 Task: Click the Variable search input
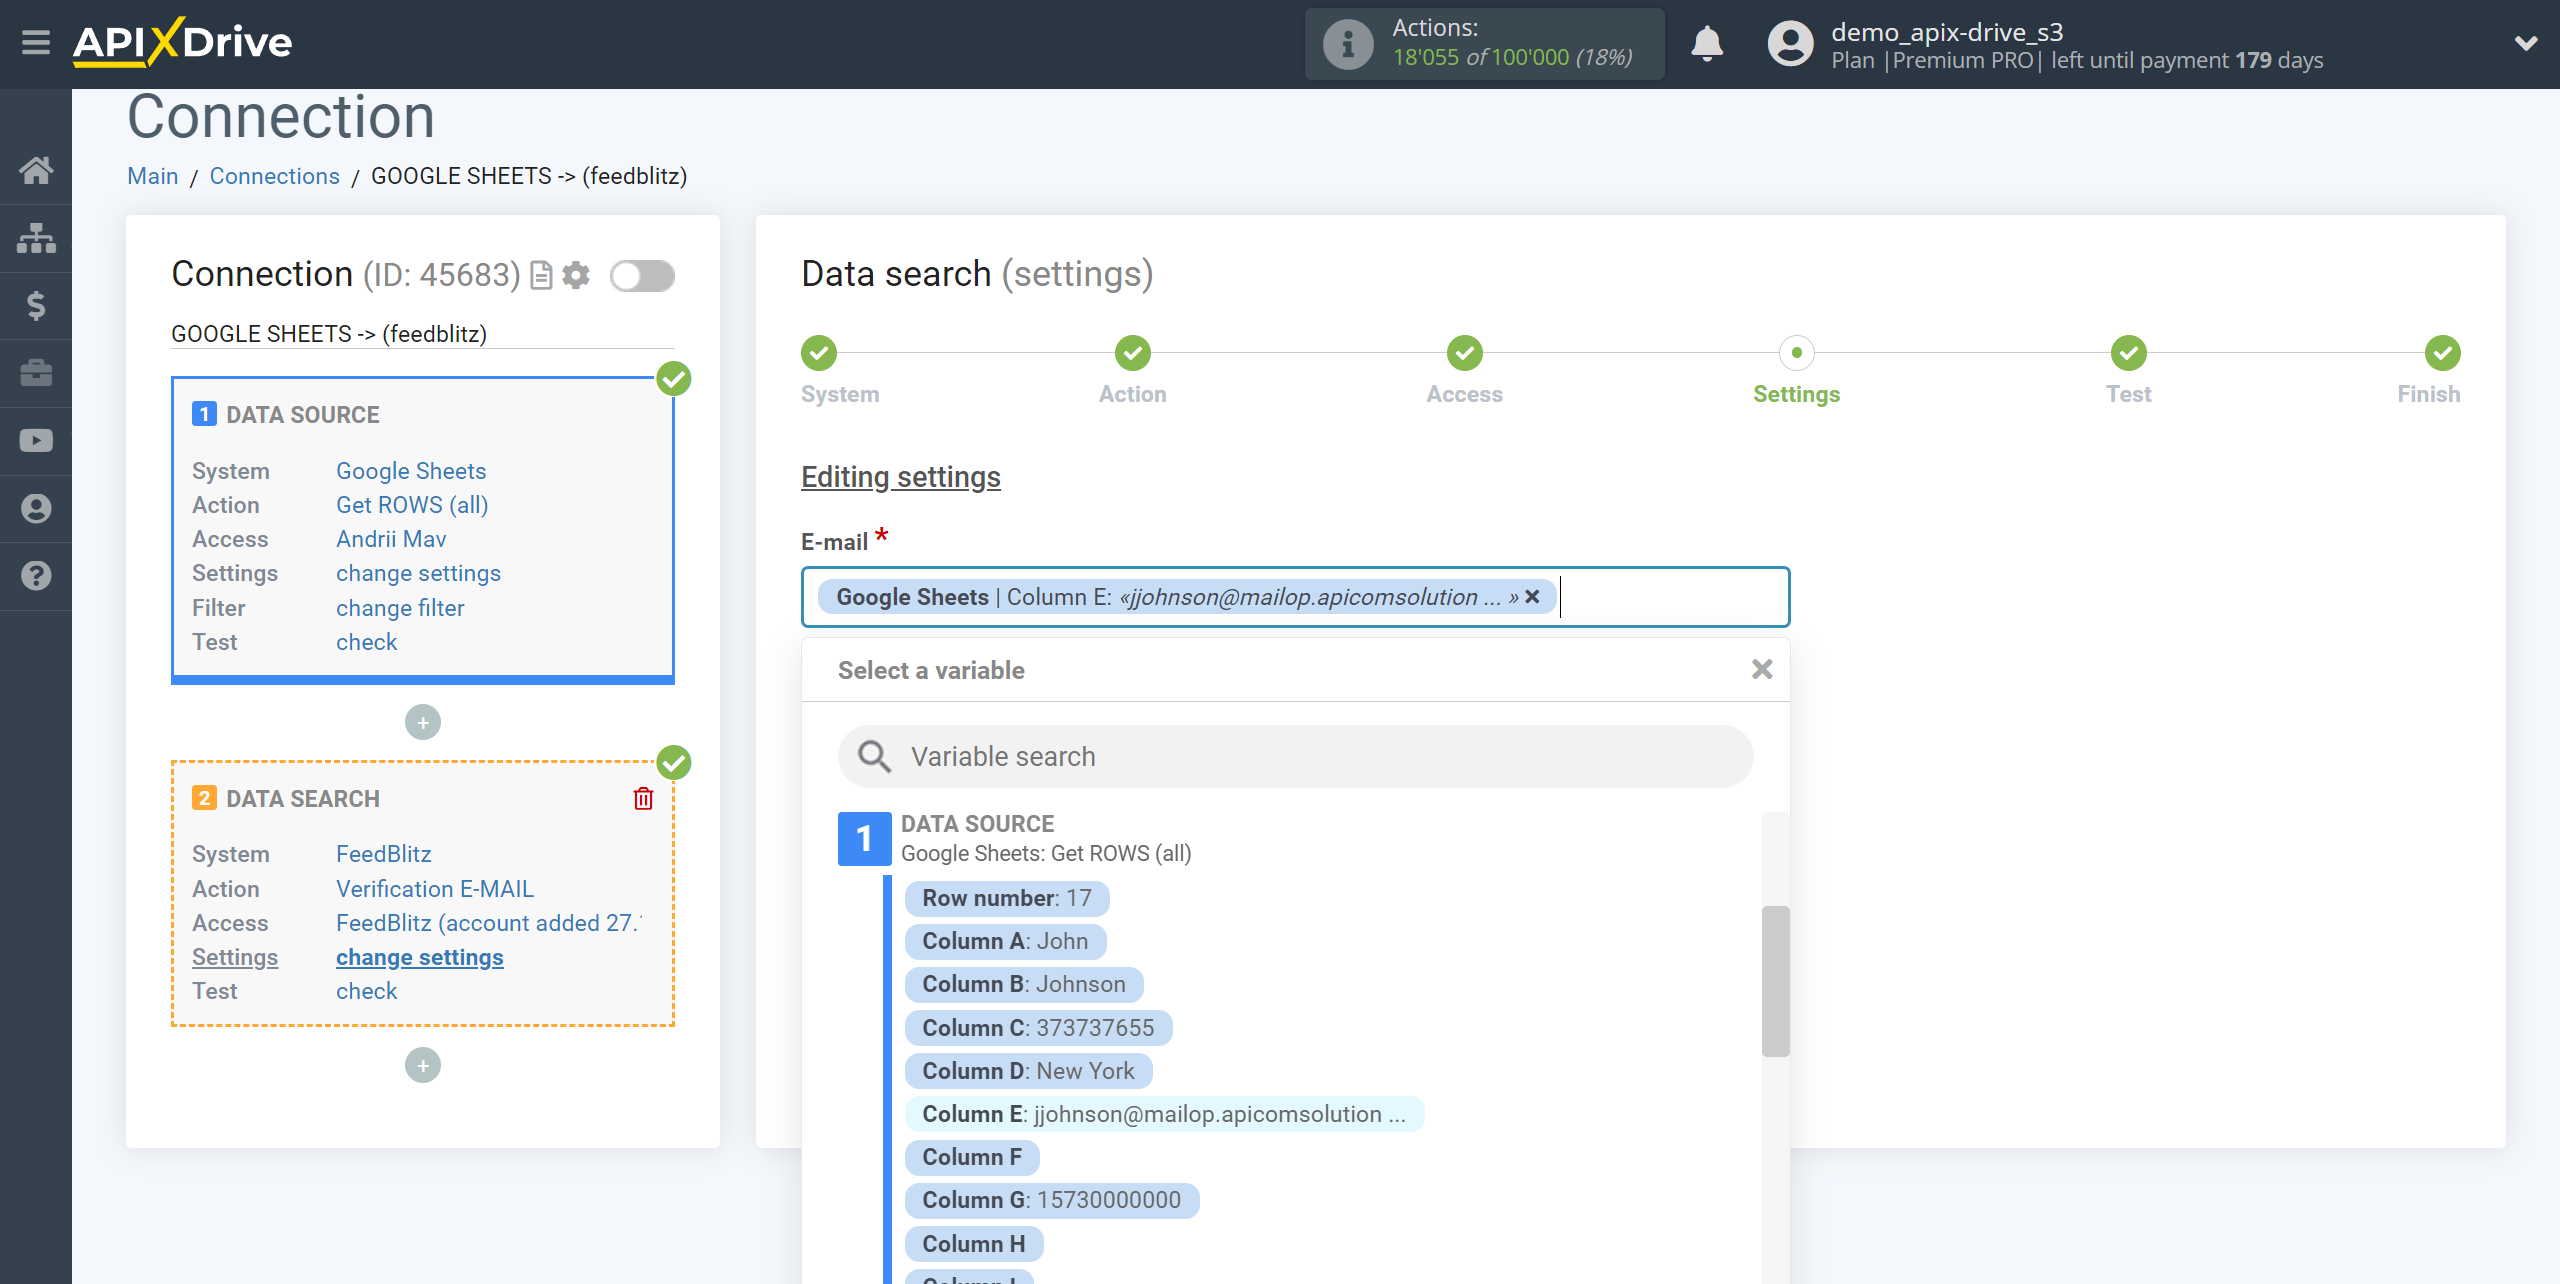point(1295,756)
